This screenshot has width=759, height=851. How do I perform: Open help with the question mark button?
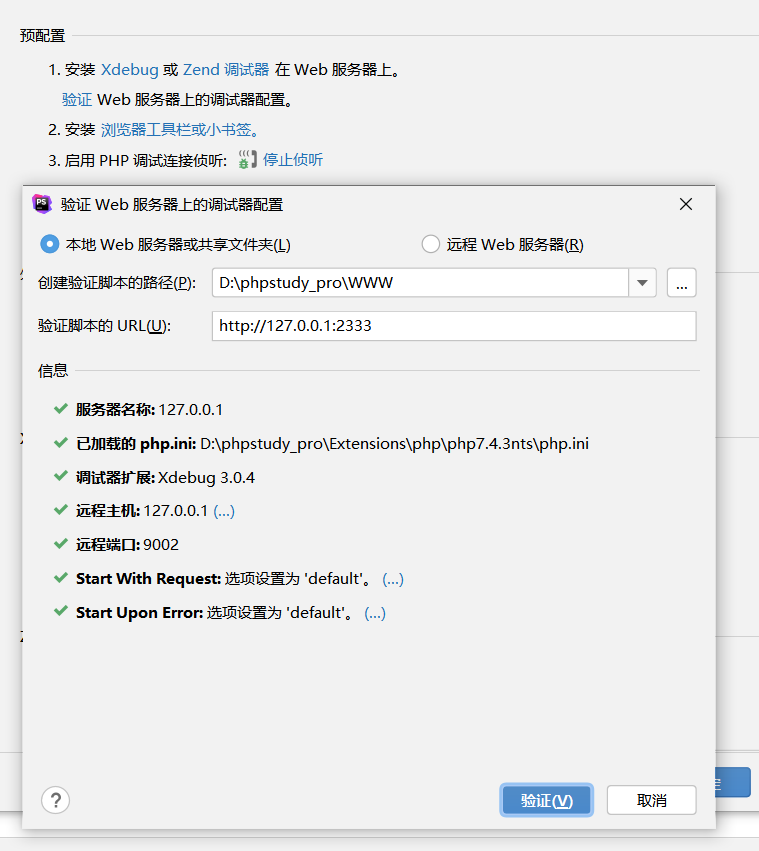pyautogui.click(x=55, y=800)
